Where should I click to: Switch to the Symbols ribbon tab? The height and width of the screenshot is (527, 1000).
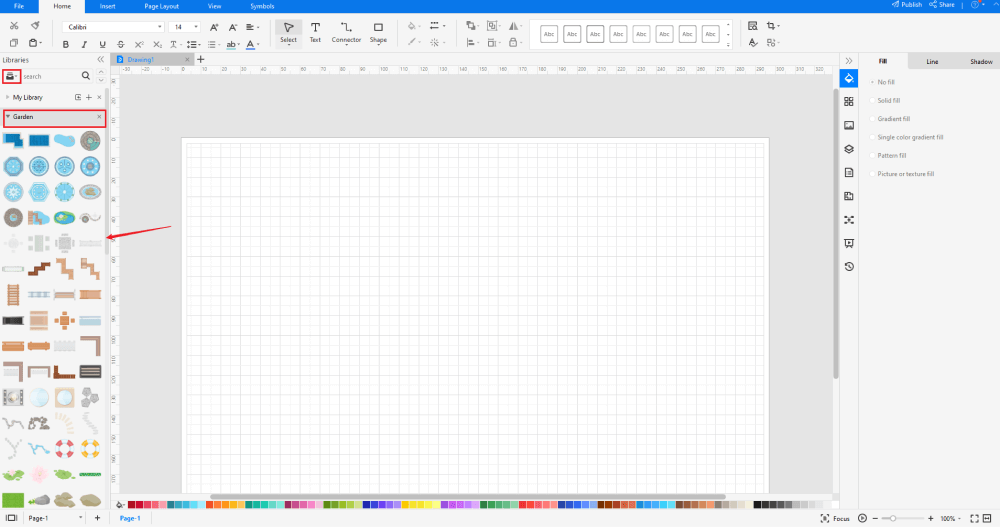pyautogui.click(x=262, y=6)
